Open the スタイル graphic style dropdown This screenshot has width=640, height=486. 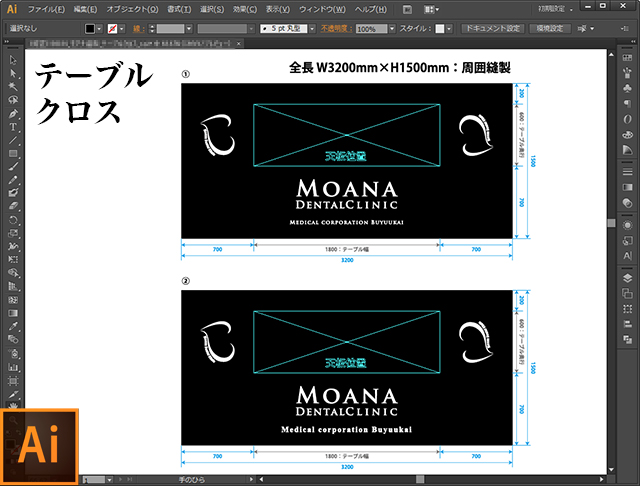(449, 29)
